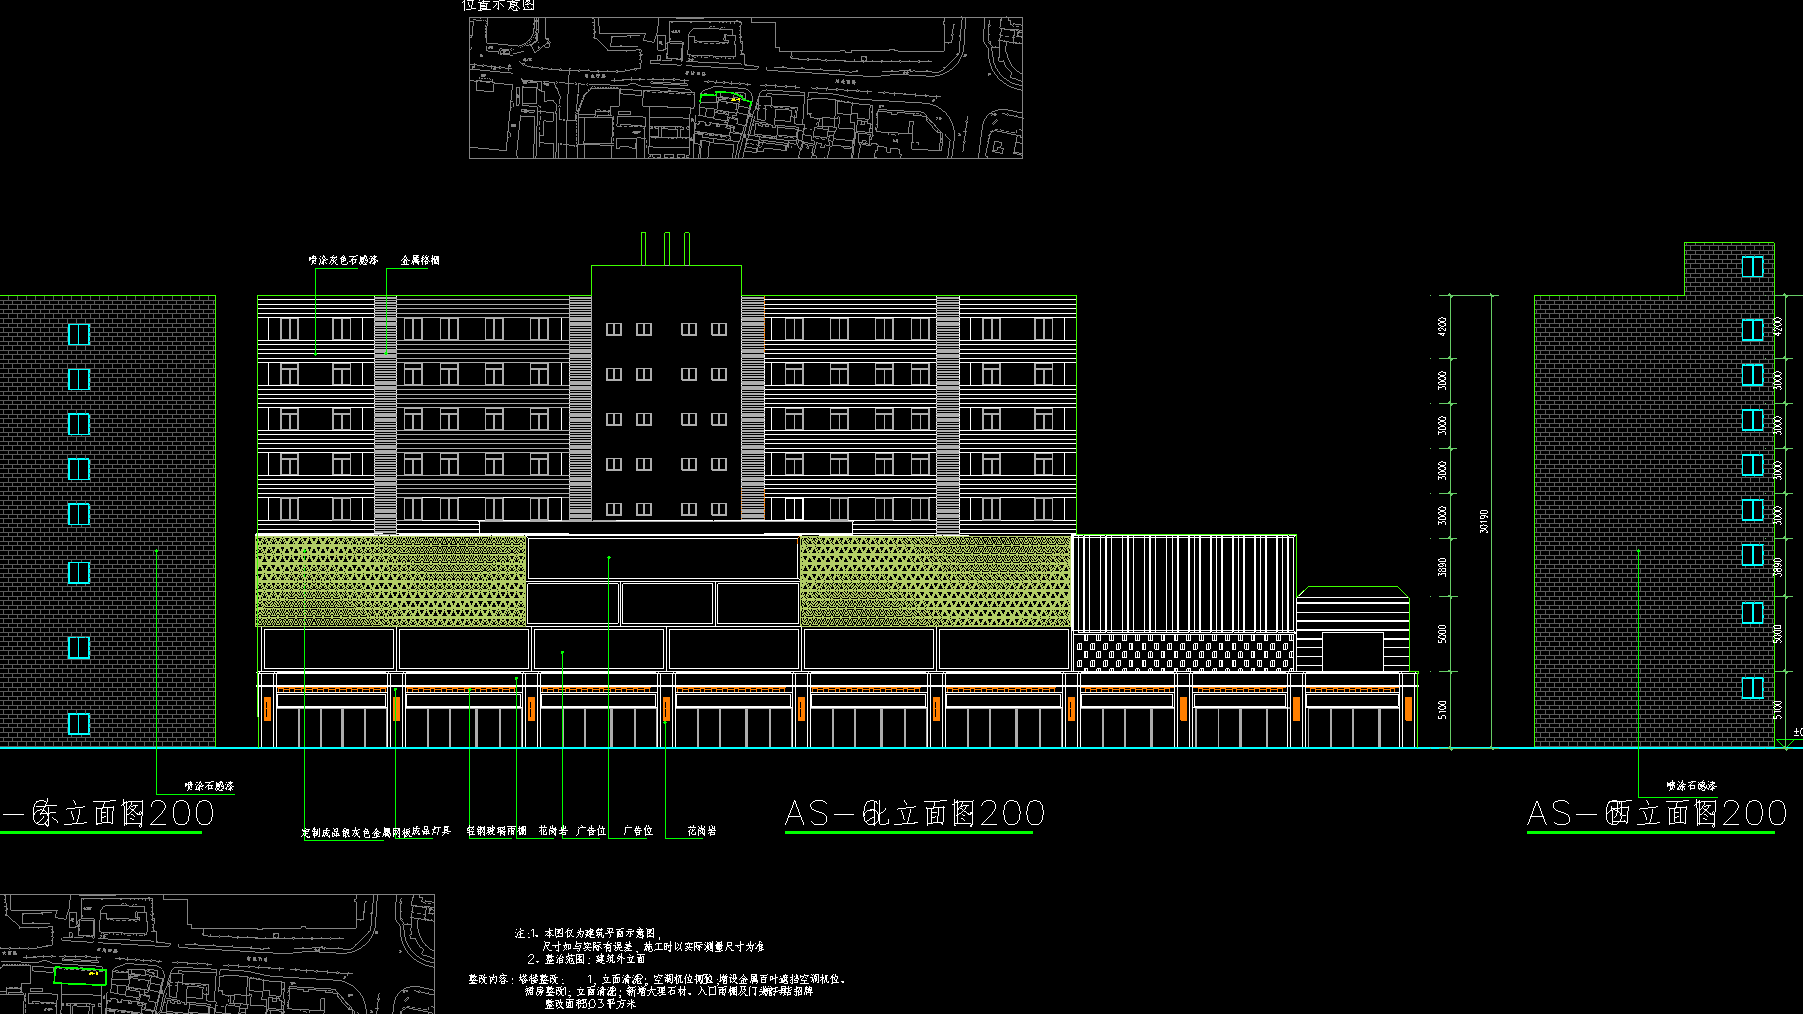Click the 整改面积 note line
This screenshot has height=1014, width=1803.
590,1004
